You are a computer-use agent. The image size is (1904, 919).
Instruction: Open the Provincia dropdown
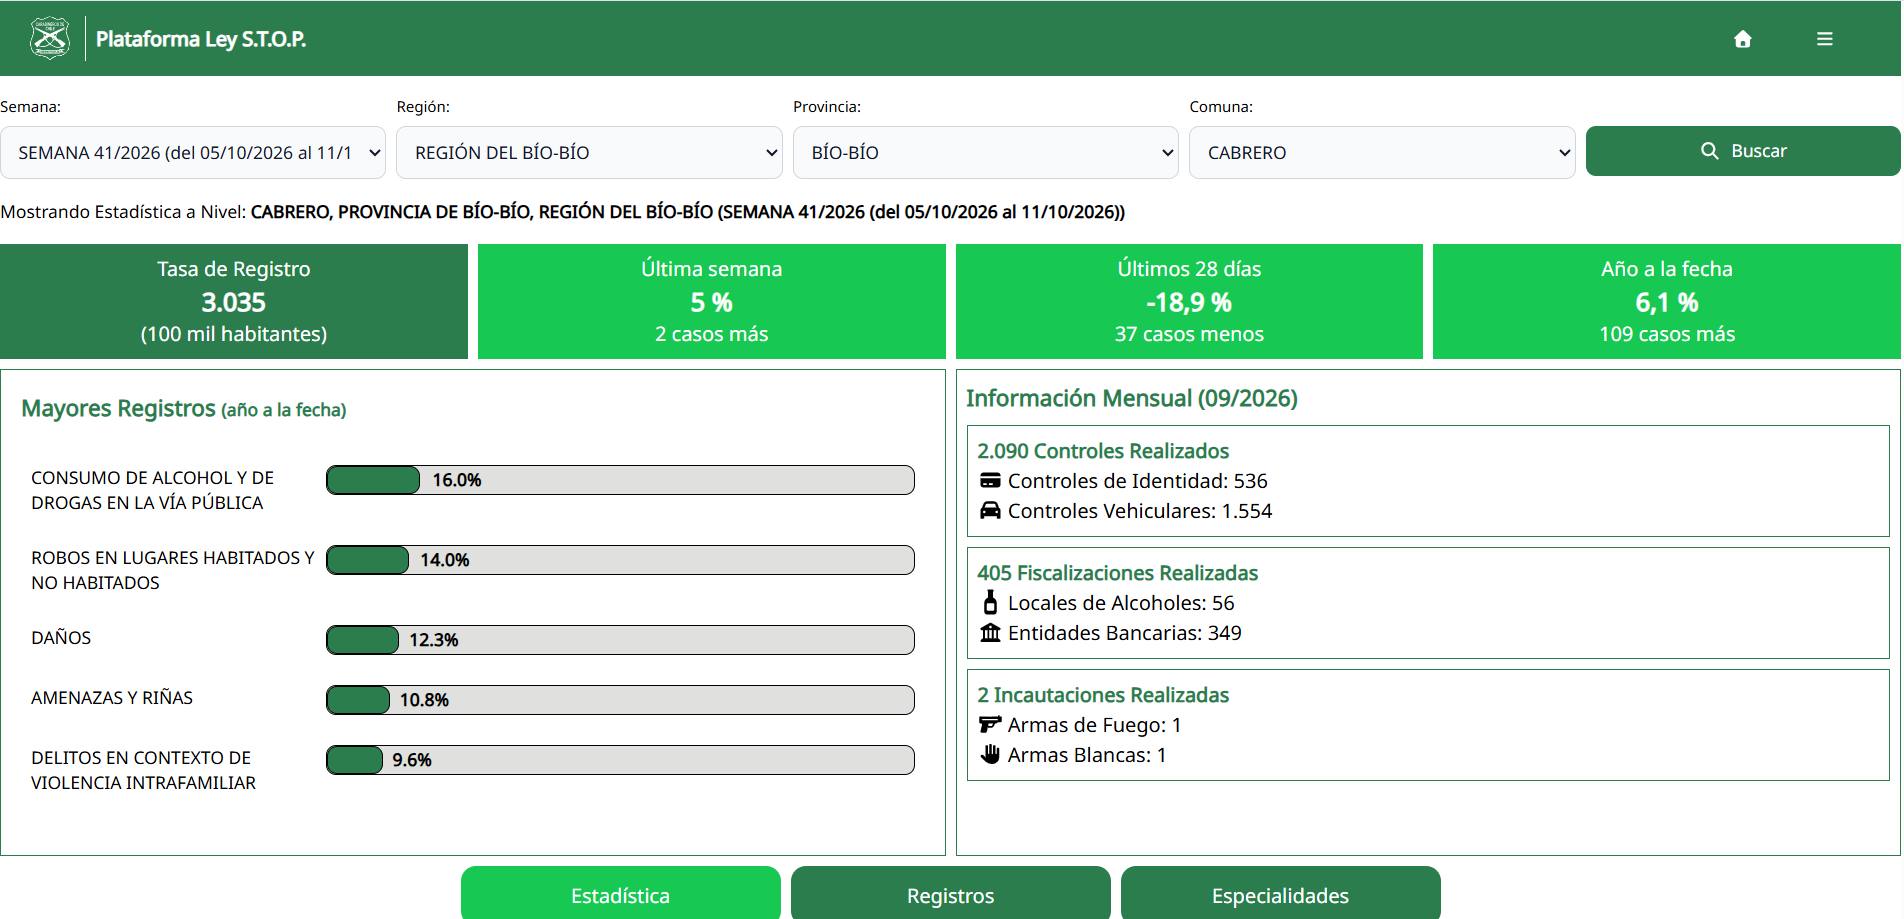tap(985, 152)
